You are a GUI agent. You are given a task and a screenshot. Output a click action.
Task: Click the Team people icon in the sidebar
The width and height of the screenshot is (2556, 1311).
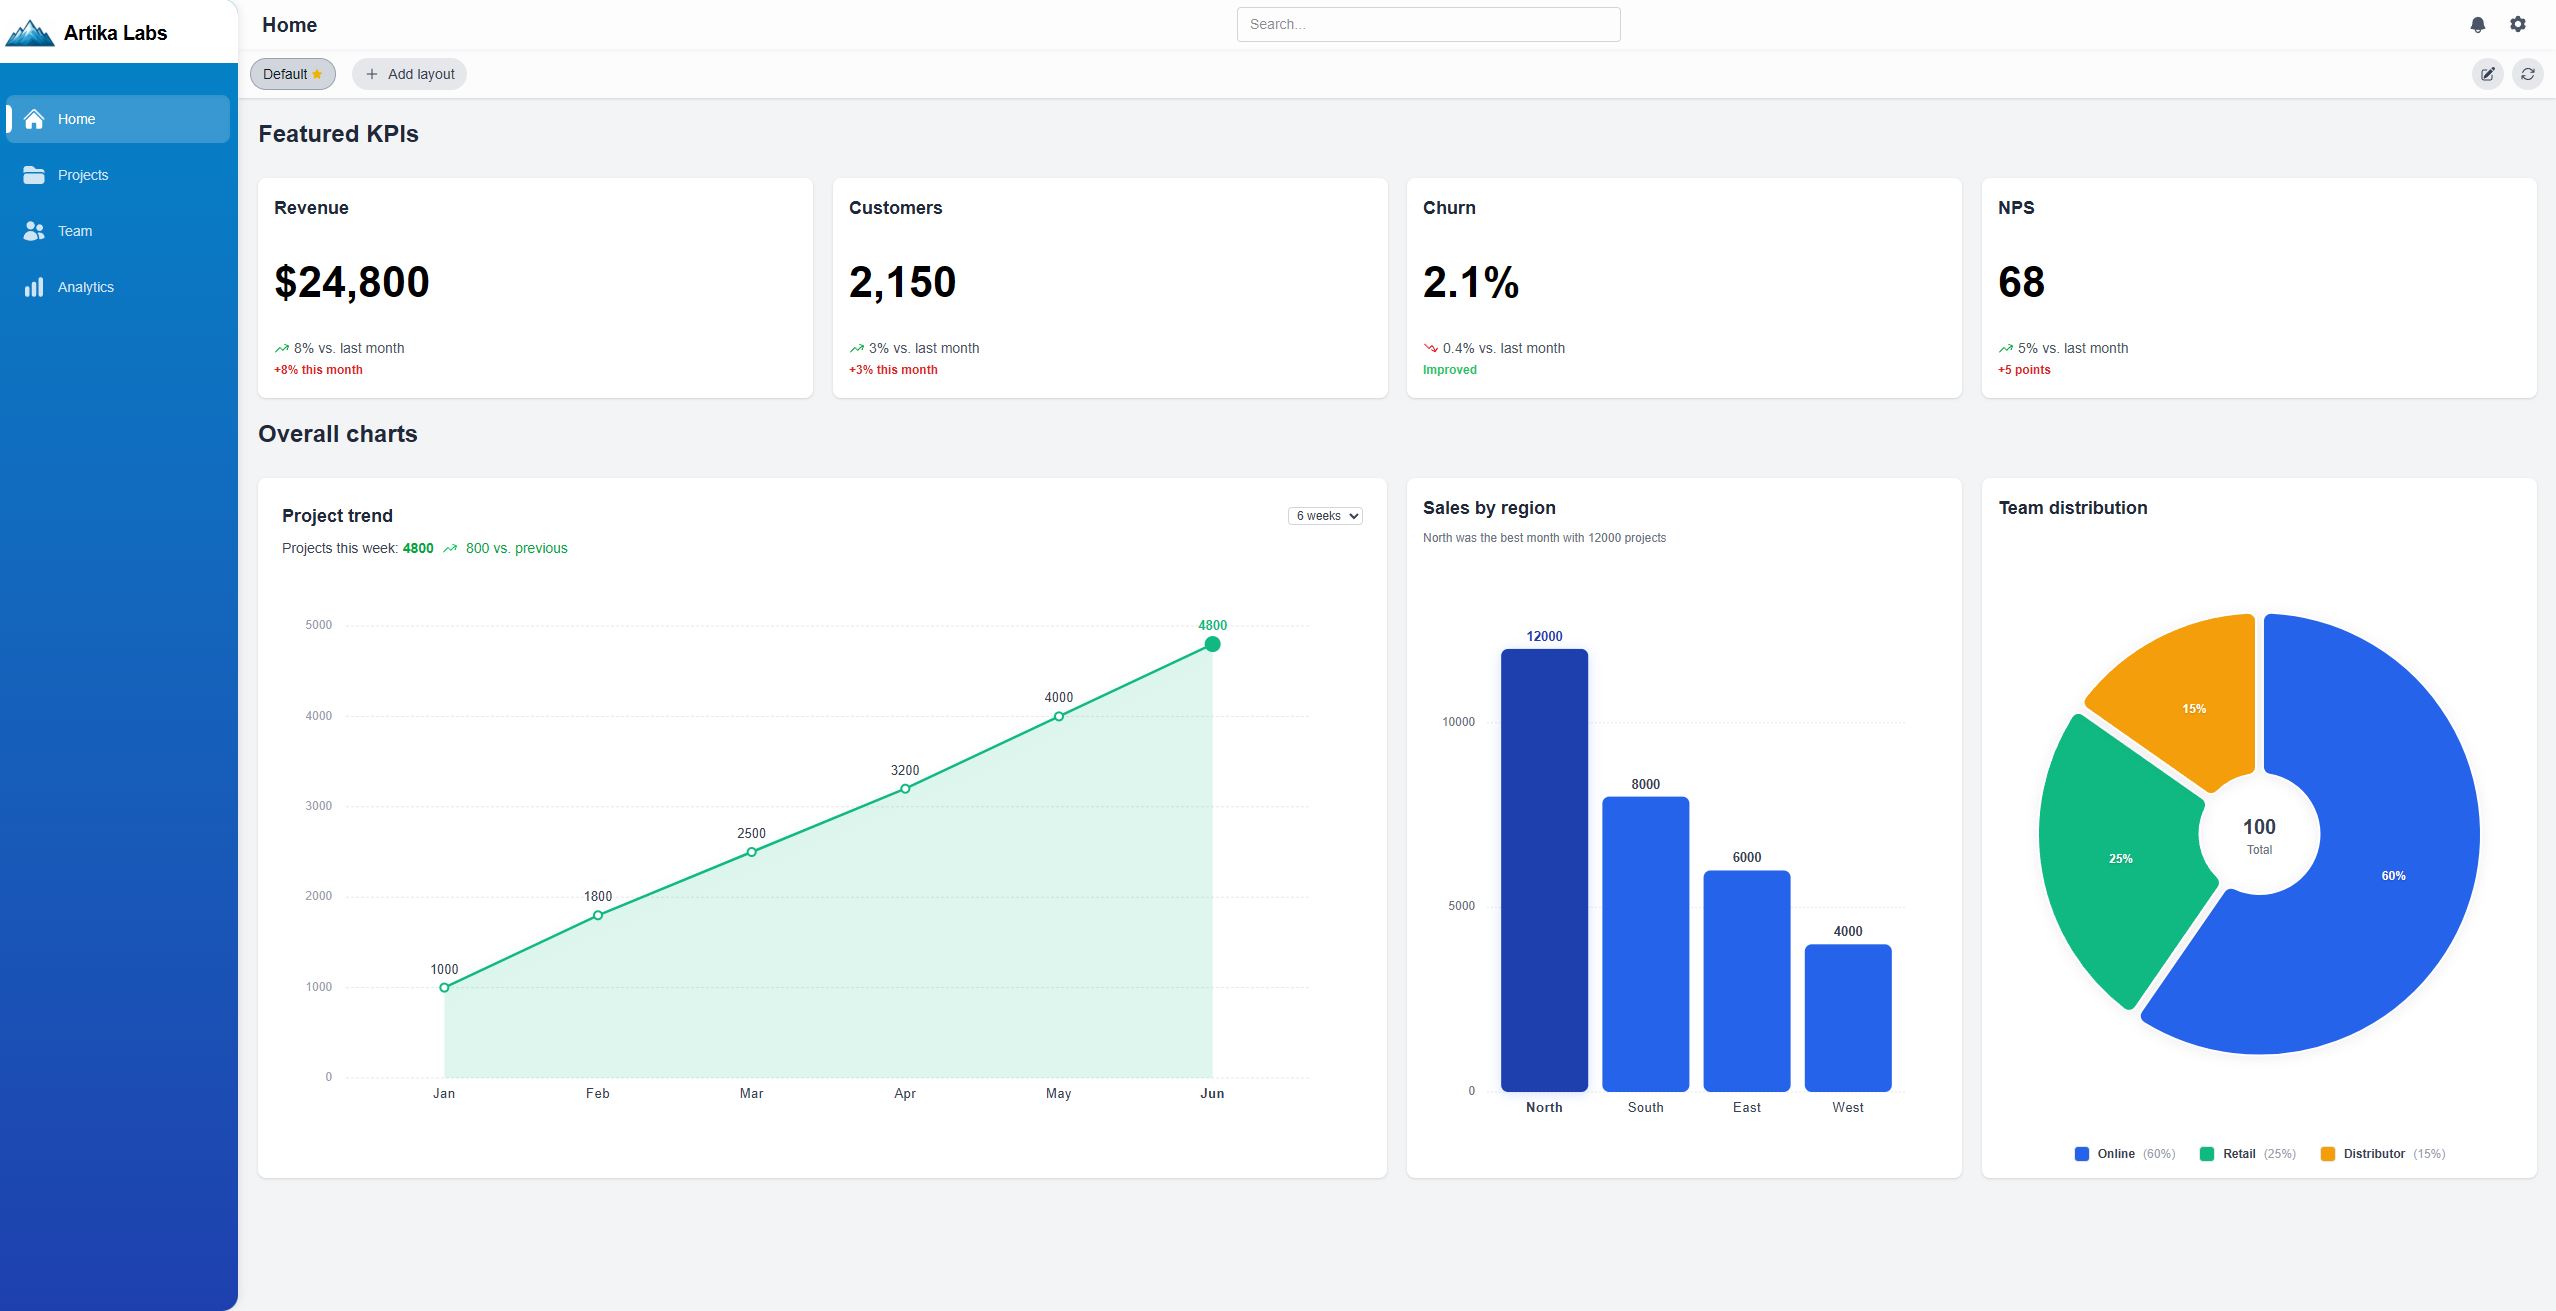pos(34,231)
